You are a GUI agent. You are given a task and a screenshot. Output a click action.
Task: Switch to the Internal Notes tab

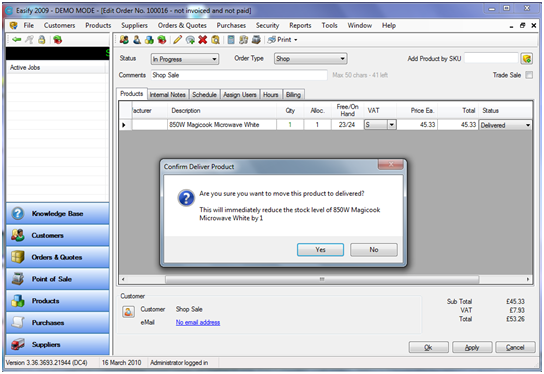click(168, 95)
